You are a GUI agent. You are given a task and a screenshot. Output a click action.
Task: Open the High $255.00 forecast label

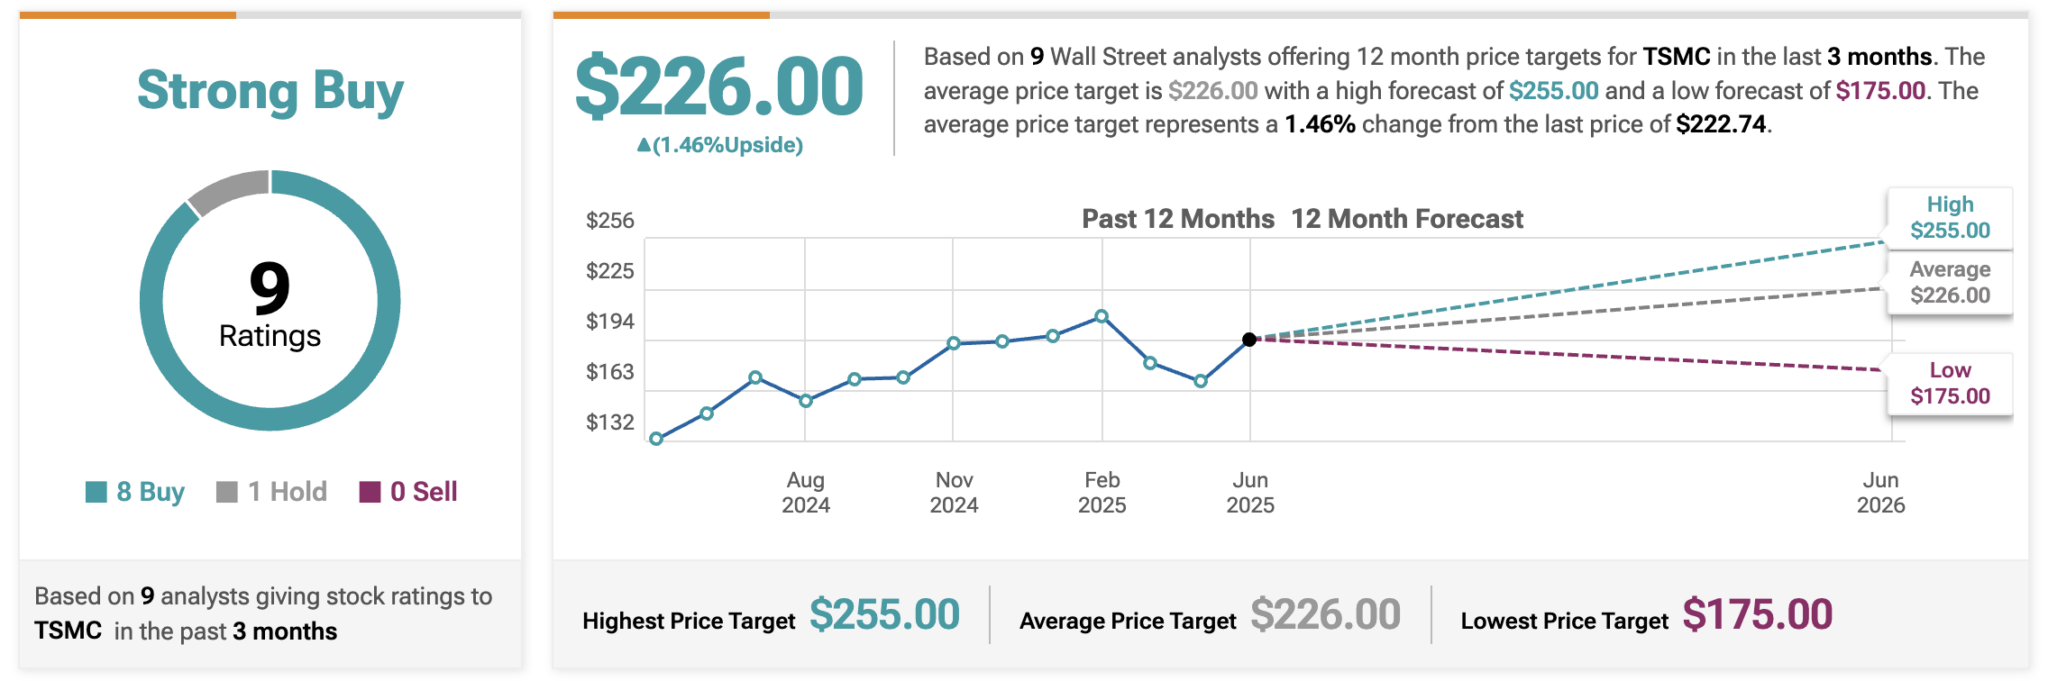point(1949,217)
